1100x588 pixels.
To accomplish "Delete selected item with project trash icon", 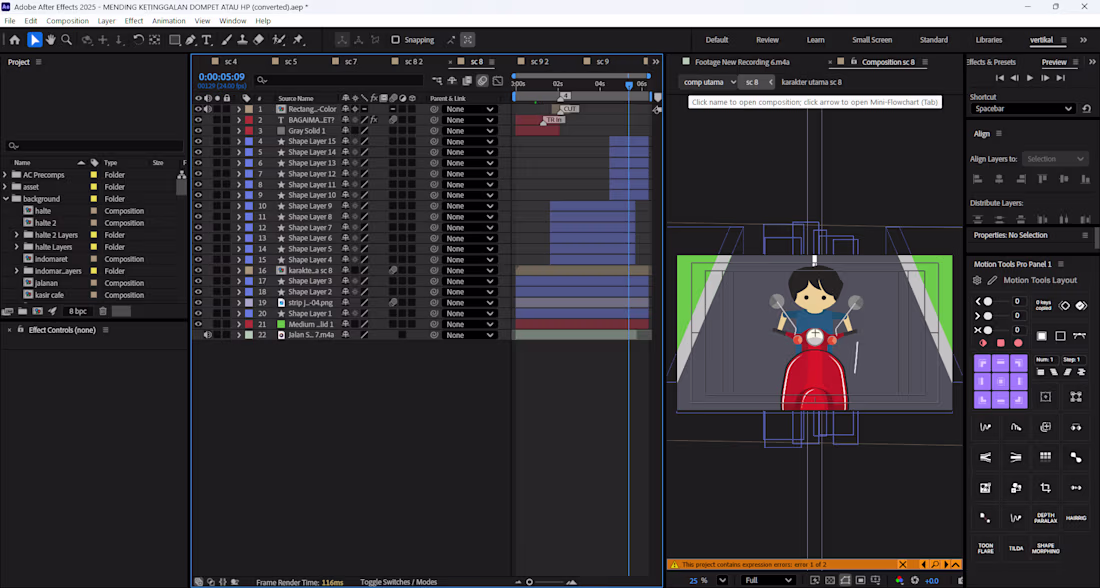I will (102, 312).
